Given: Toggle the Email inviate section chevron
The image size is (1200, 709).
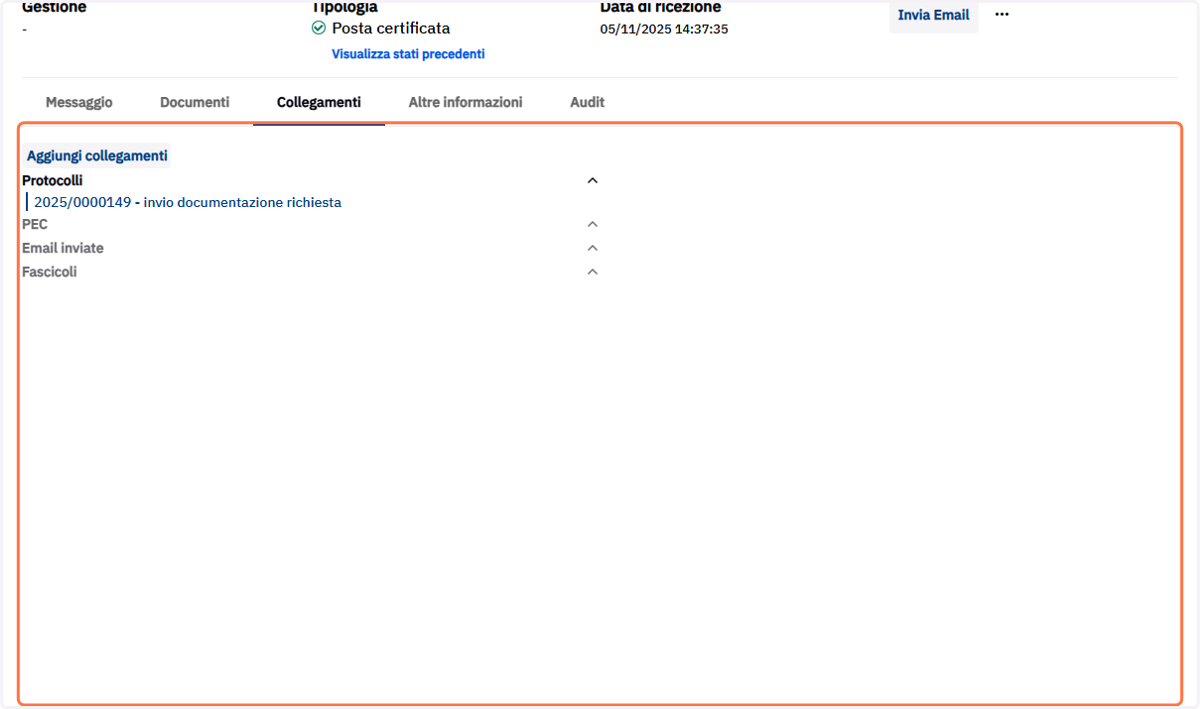Looking at the screenshot, I should (x=592, y=248).
